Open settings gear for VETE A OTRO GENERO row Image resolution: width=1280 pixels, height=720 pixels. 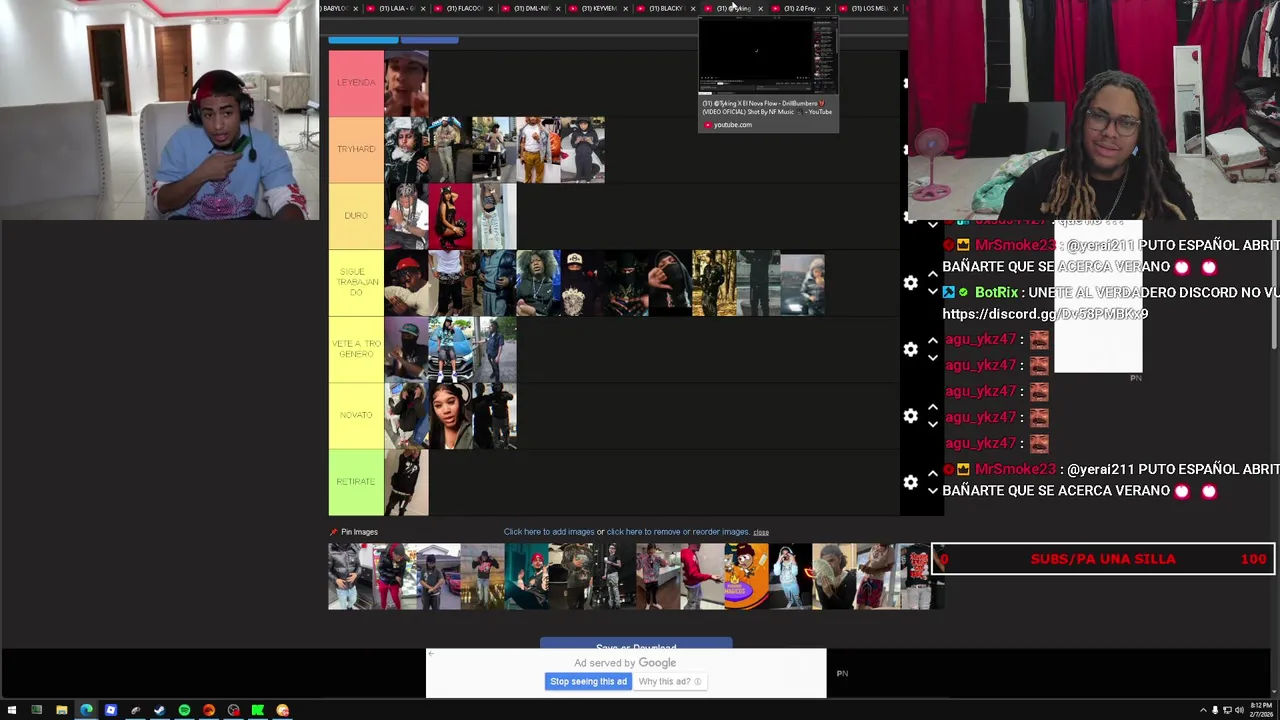910,349
